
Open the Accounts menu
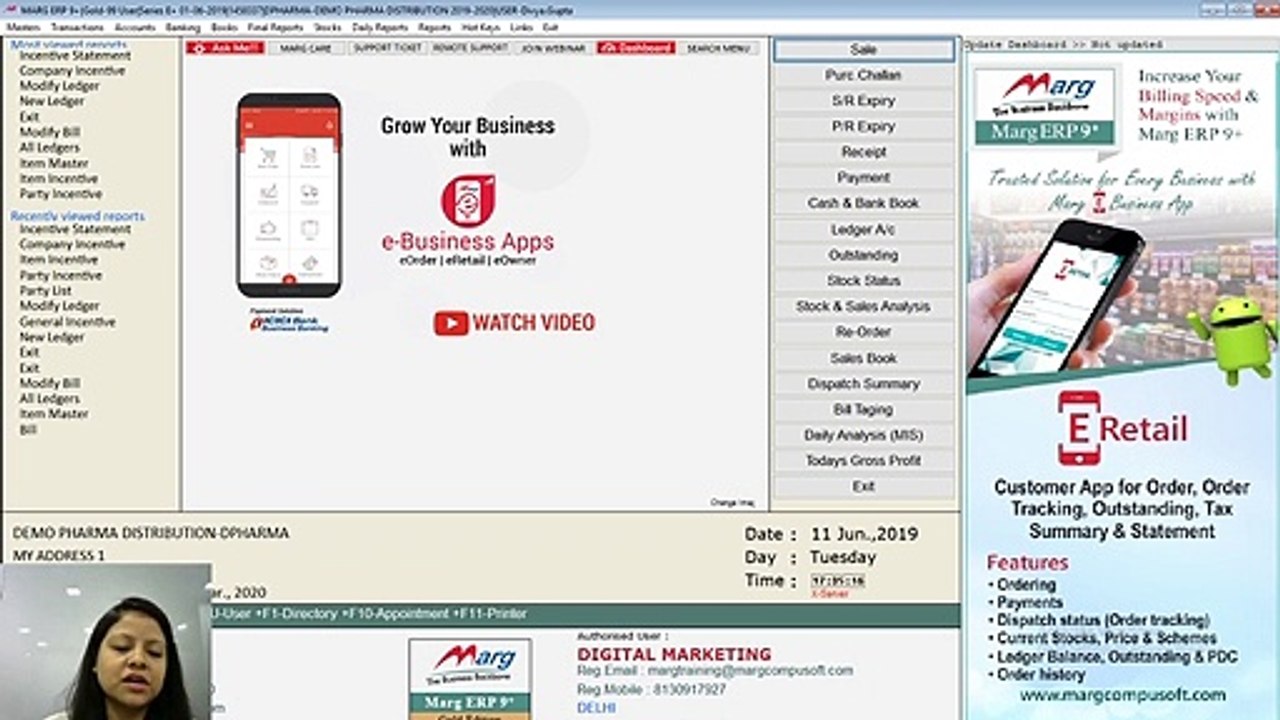pos(135,28)
